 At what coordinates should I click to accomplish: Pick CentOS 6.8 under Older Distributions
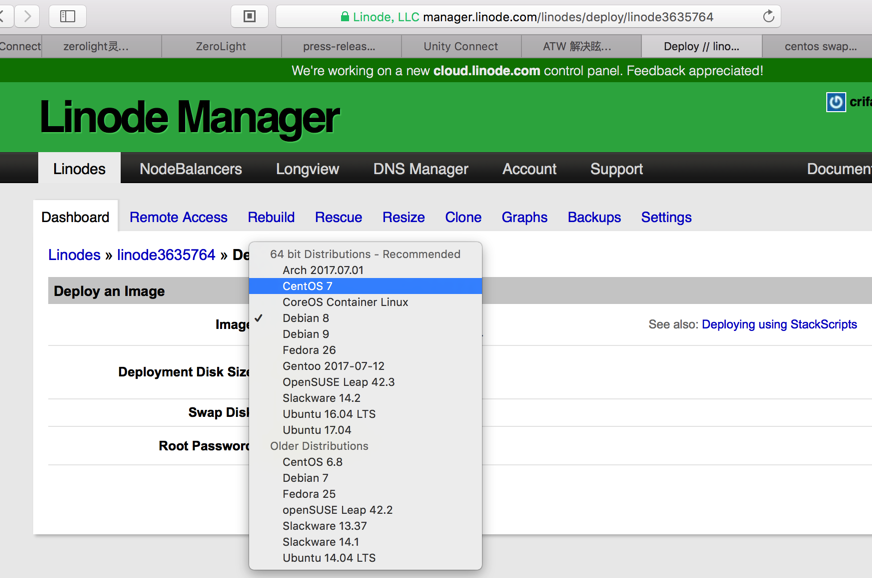click(x=365, y=462)
